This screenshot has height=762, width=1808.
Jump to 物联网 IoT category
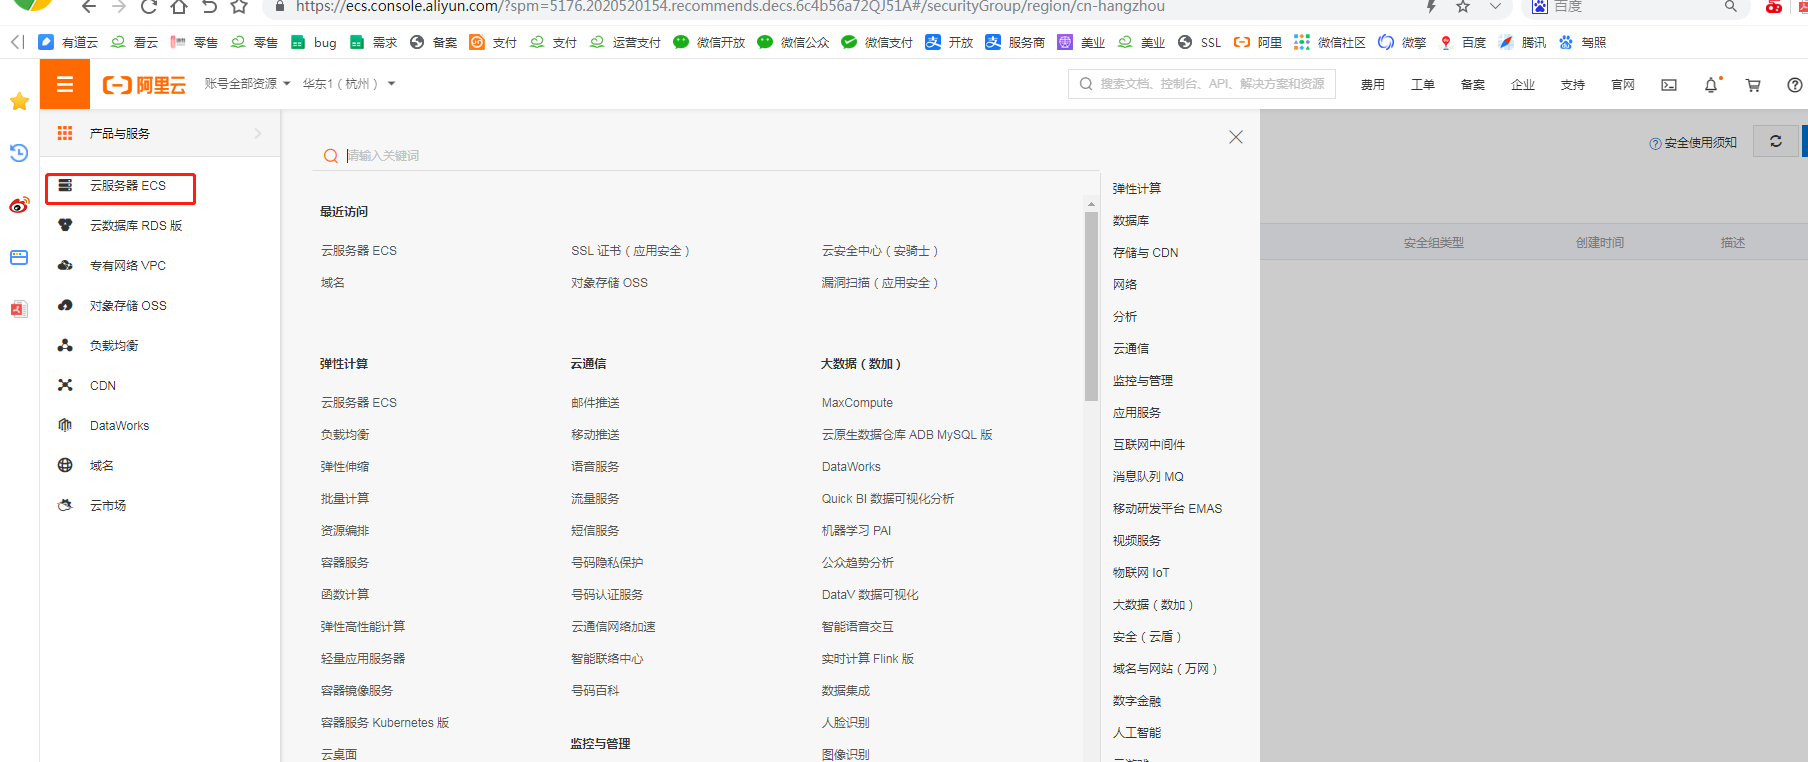click(1141, 572)
